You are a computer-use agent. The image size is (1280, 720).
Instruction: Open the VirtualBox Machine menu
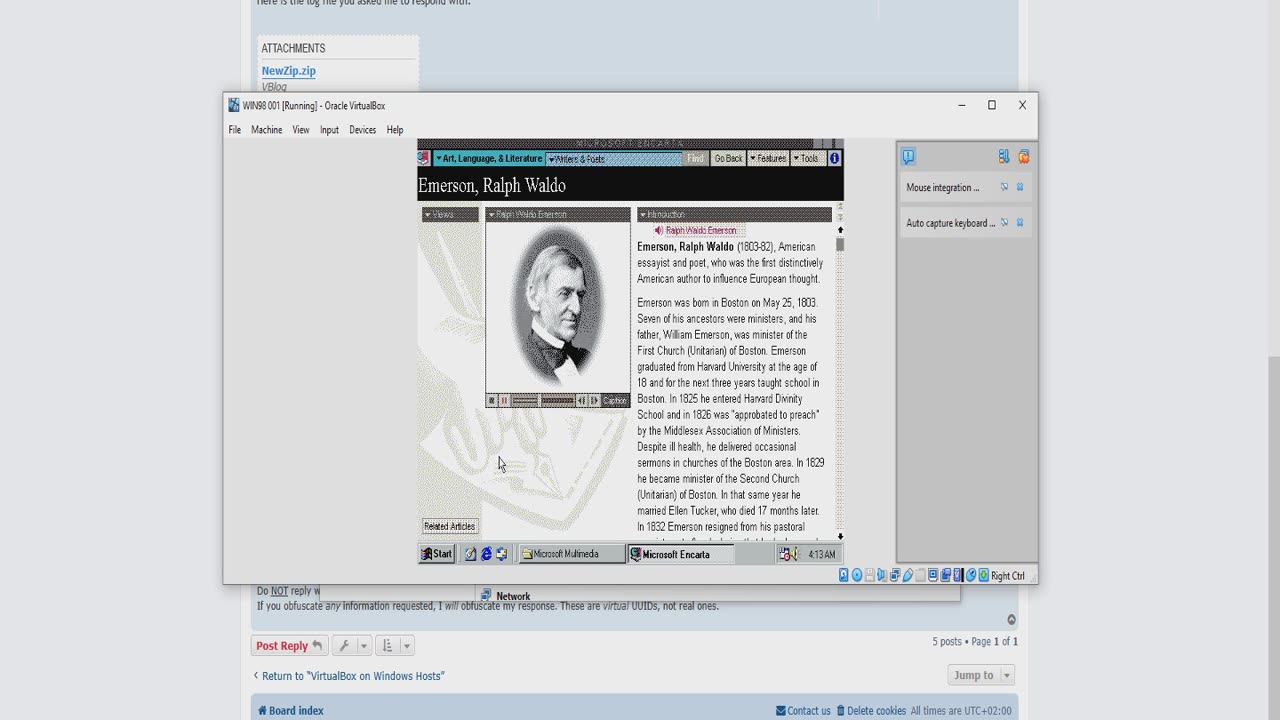(x=266, y=130)
